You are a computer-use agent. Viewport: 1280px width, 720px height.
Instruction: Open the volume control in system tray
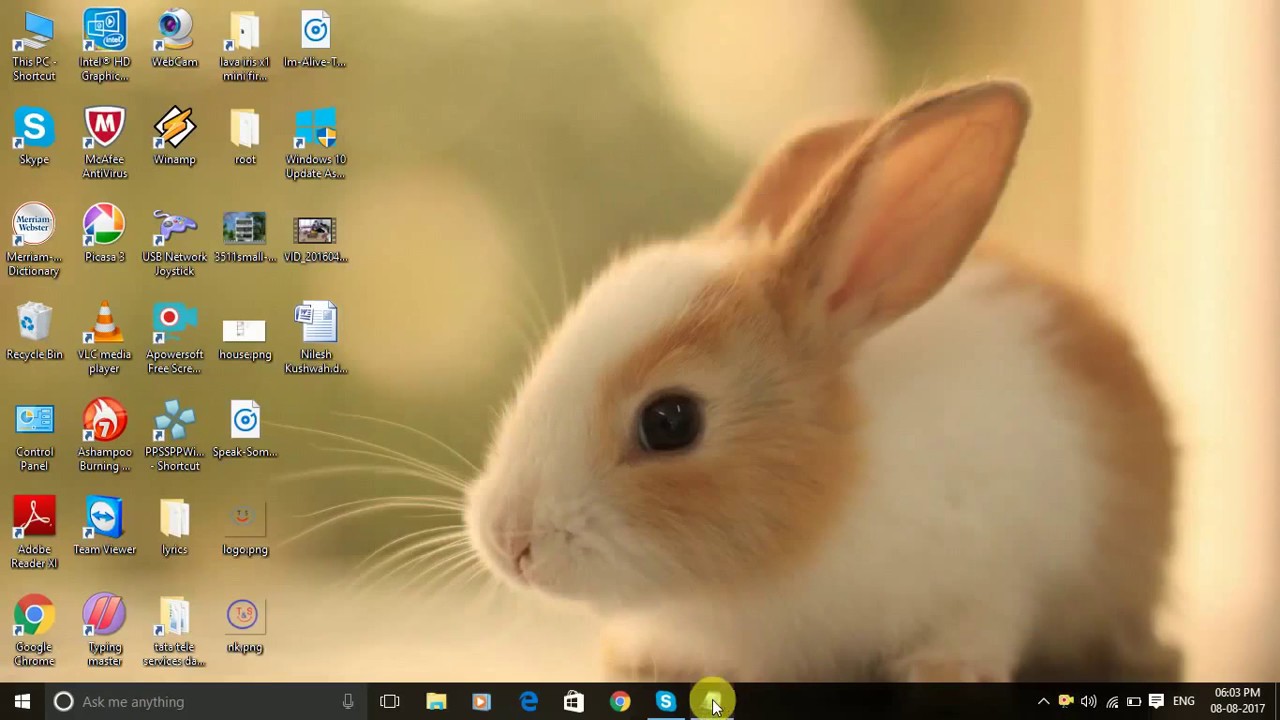(x=1089, y=701)
